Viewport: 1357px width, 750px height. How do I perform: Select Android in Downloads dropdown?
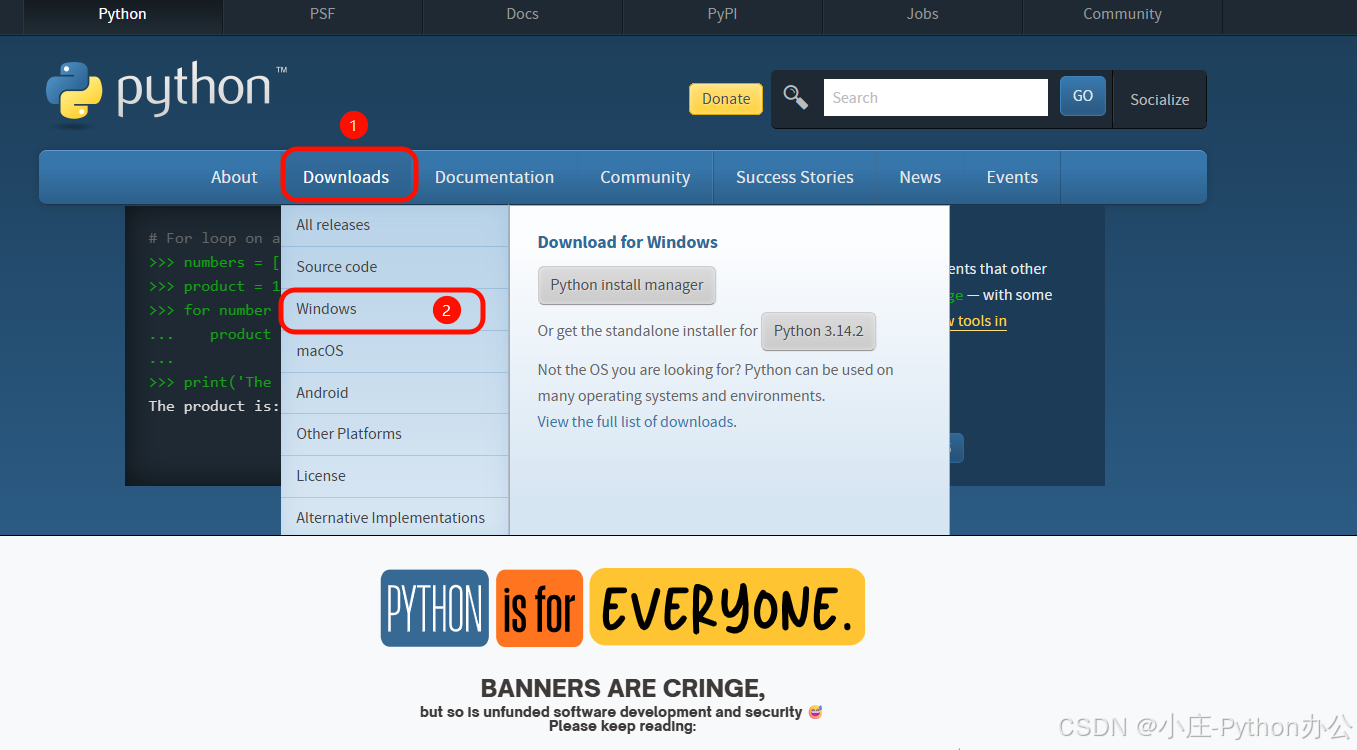click(x=395, y=393)
